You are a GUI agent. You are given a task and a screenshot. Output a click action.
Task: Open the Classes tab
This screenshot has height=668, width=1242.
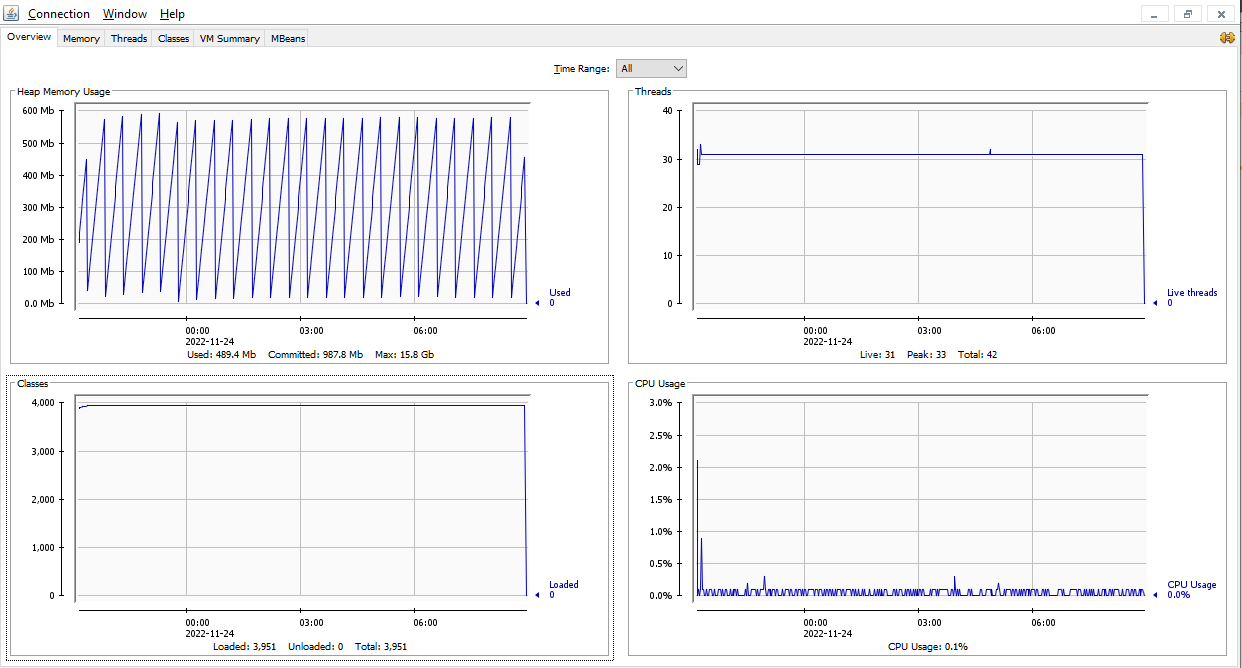[x=173, y=38]
